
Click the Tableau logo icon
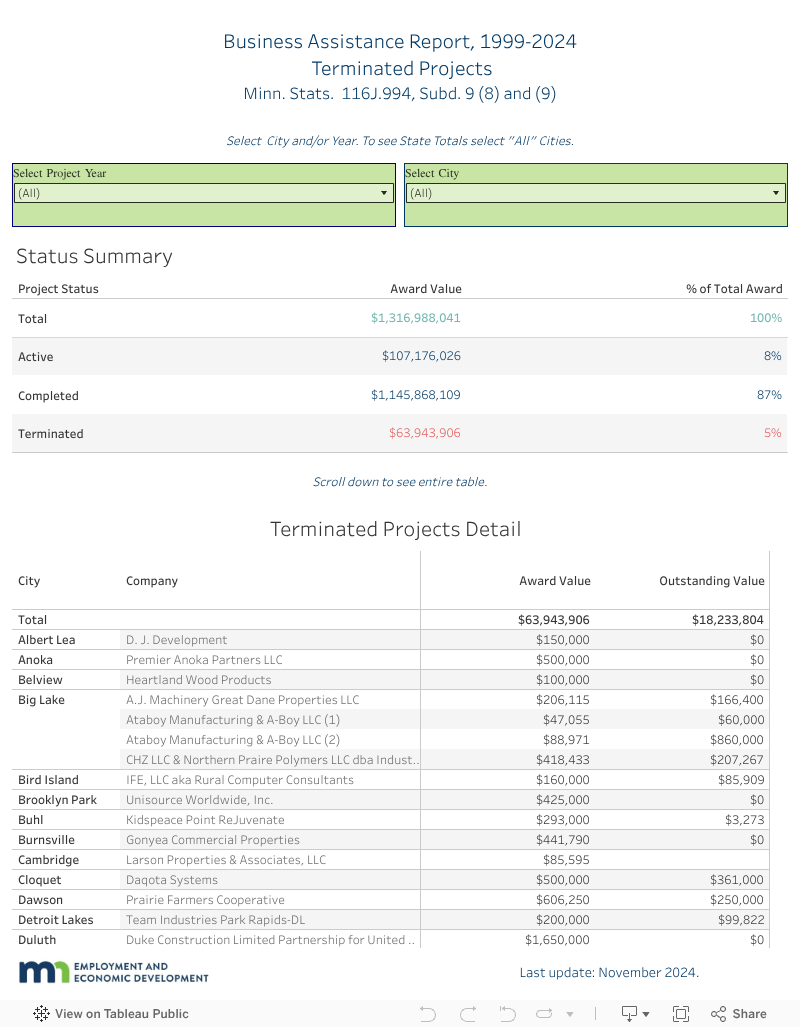coord(41,1013)
